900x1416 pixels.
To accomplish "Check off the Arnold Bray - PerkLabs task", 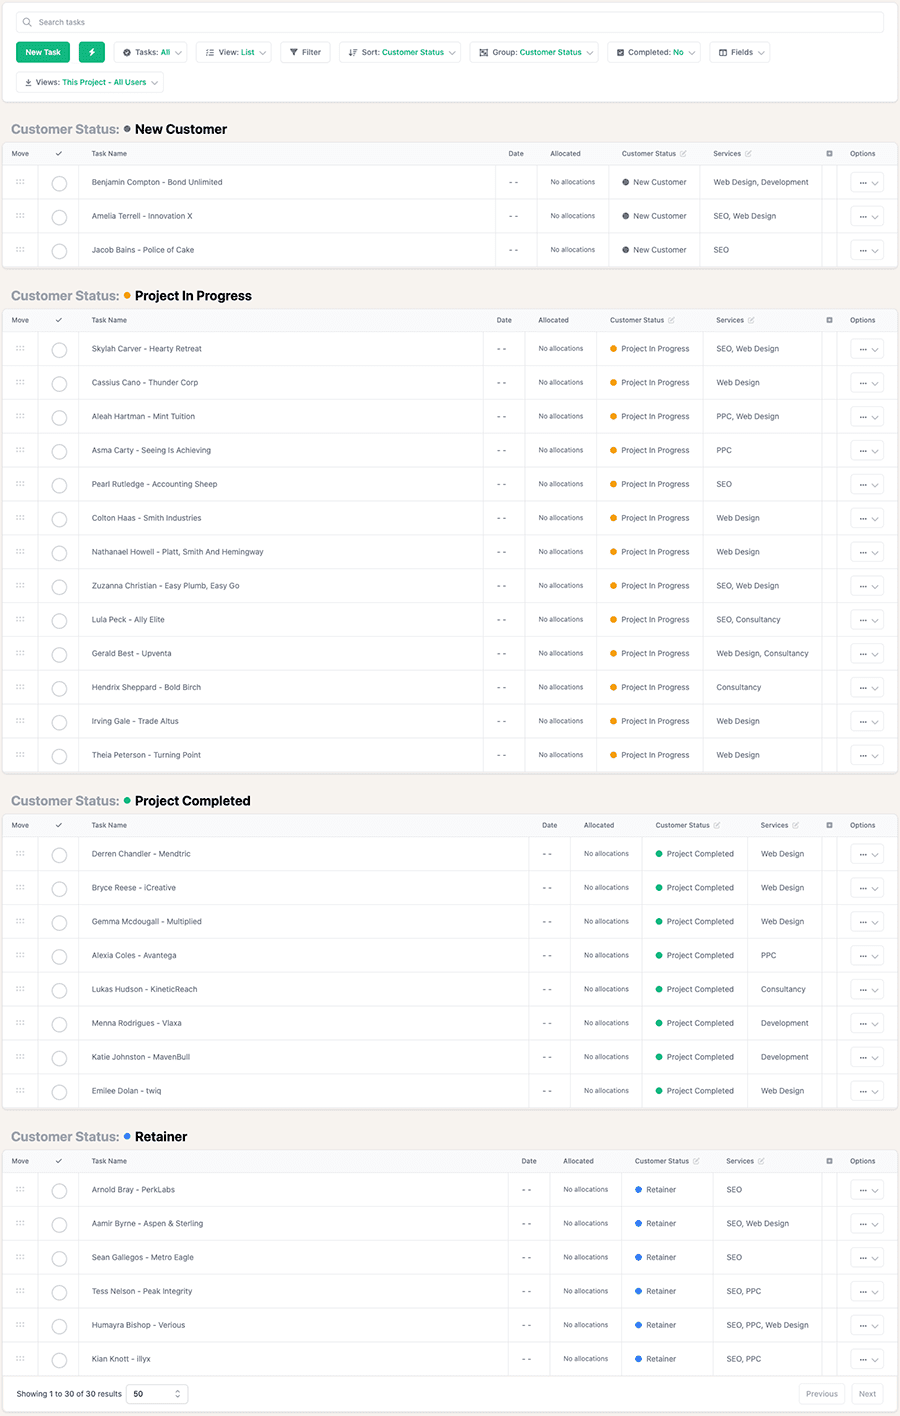I will [x=59, y=1191].
